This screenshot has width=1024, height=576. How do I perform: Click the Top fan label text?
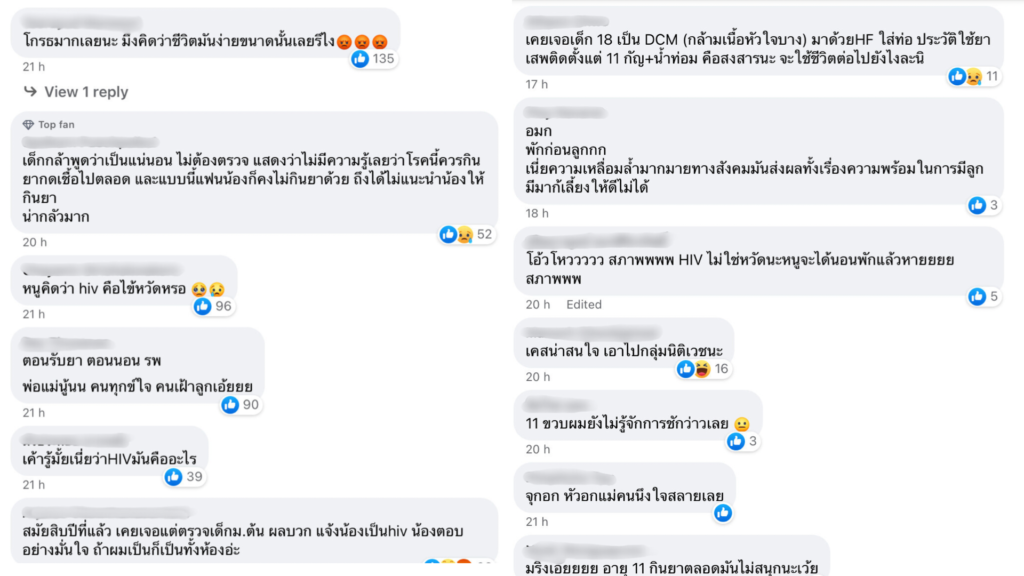tap(56, 124)
